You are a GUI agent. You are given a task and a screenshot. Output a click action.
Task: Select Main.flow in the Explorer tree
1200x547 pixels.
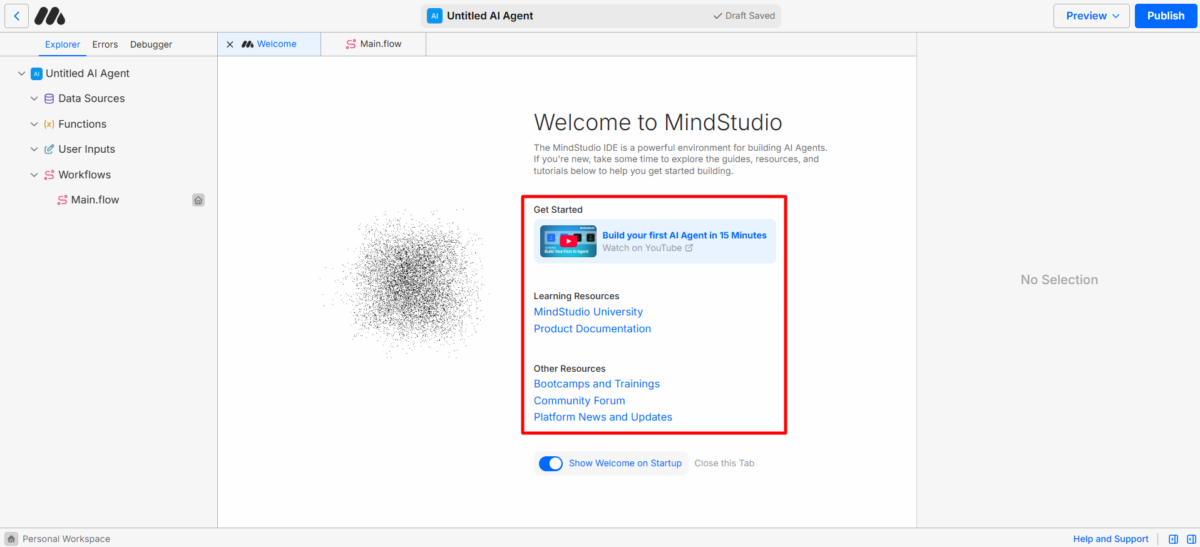(95, 200)
